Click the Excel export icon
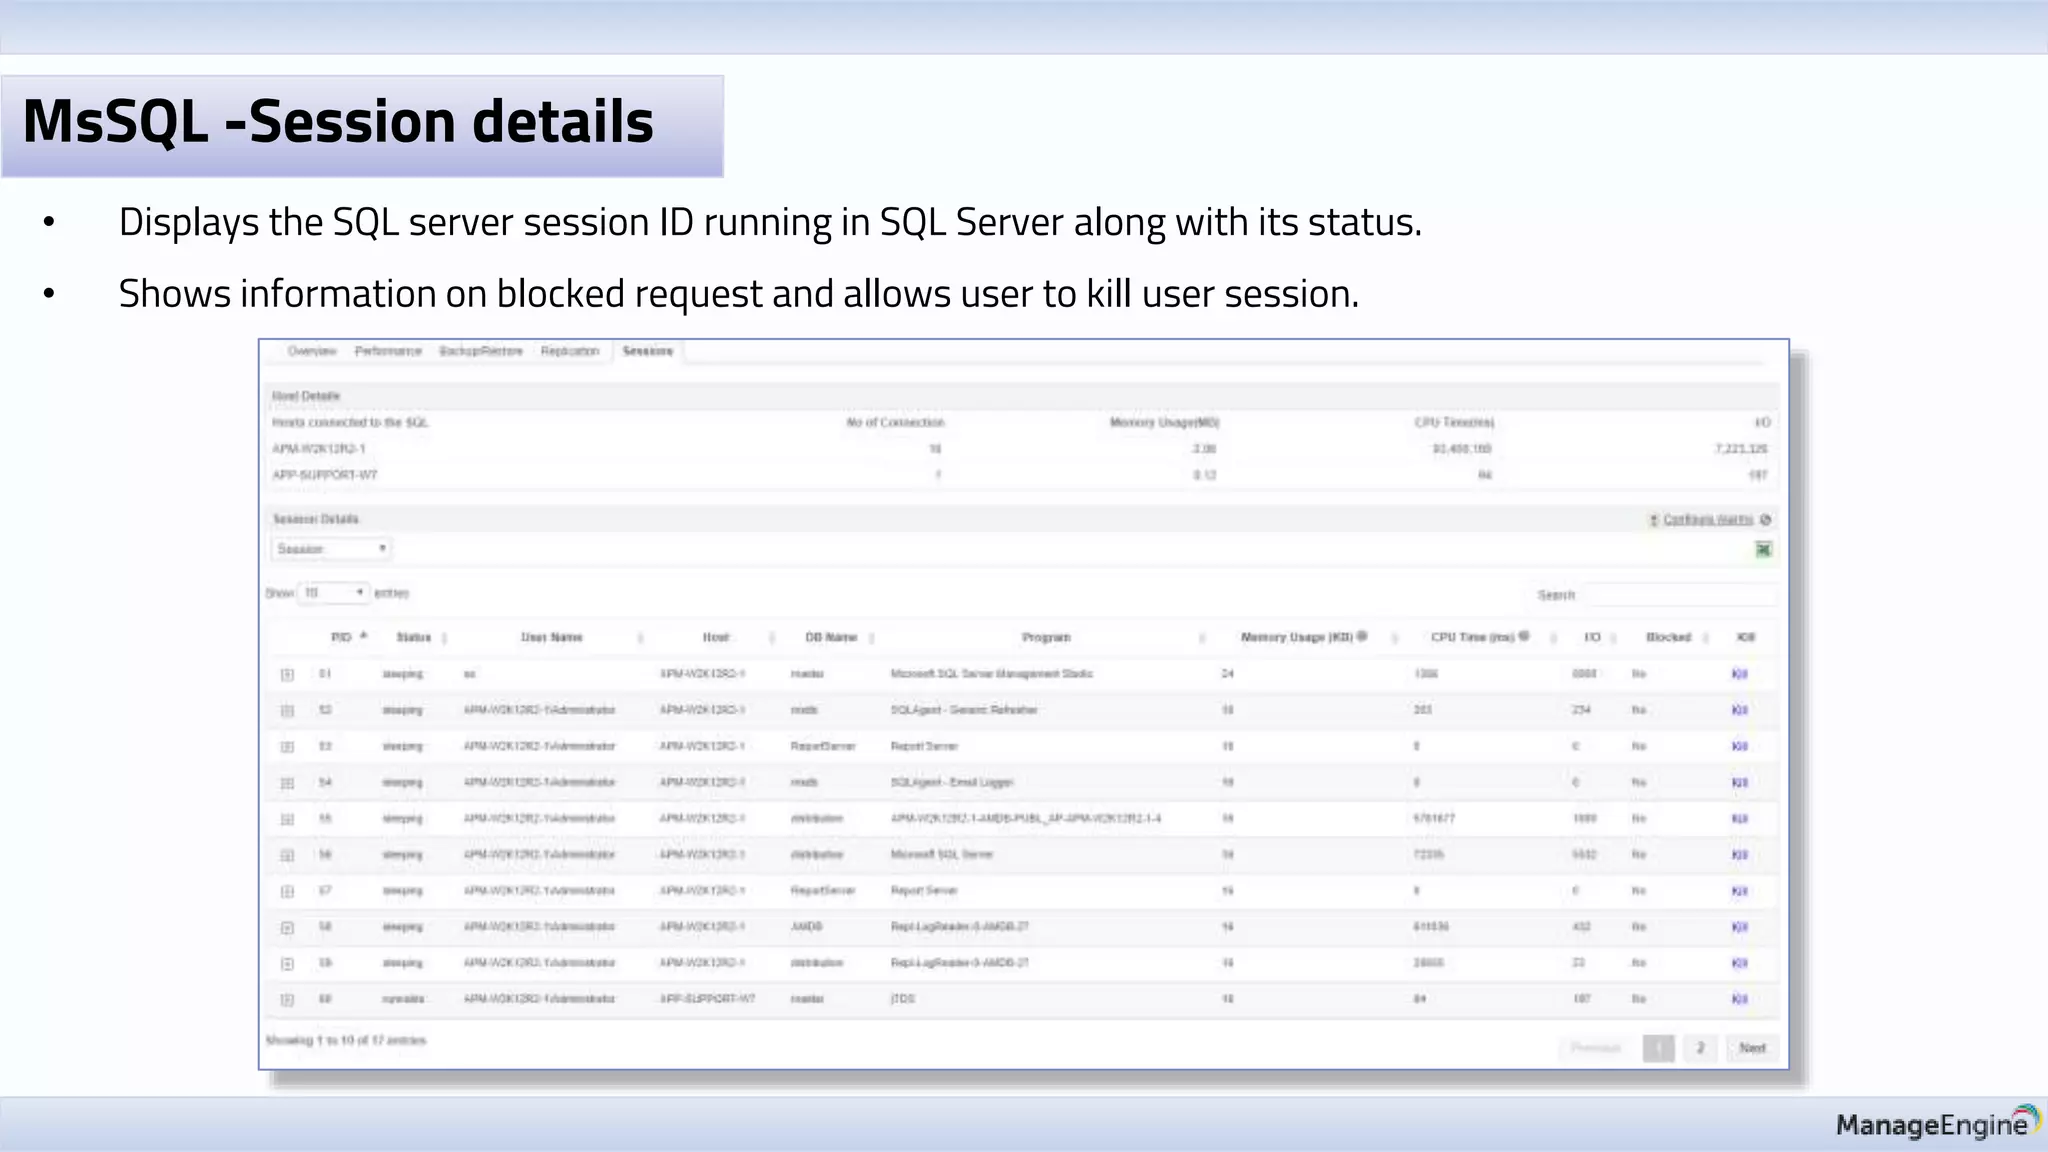This screenshot has height=1152, width=2048. (1763, 549)
